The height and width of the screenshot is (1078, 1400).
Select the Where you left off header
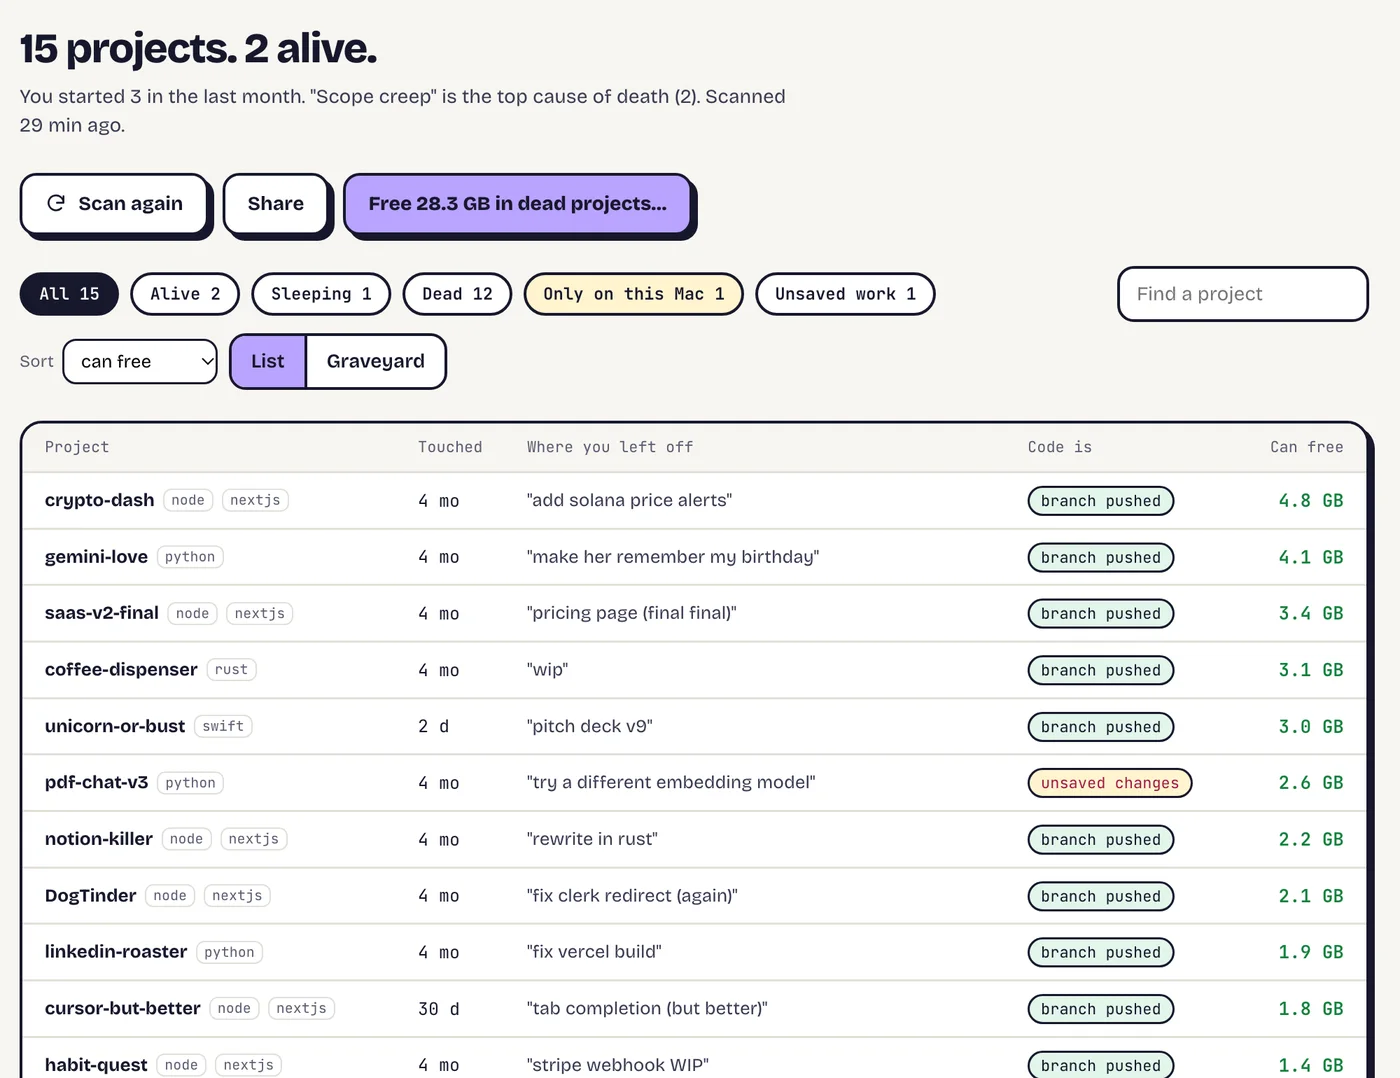pyautogui.click(x=610, y=447)
